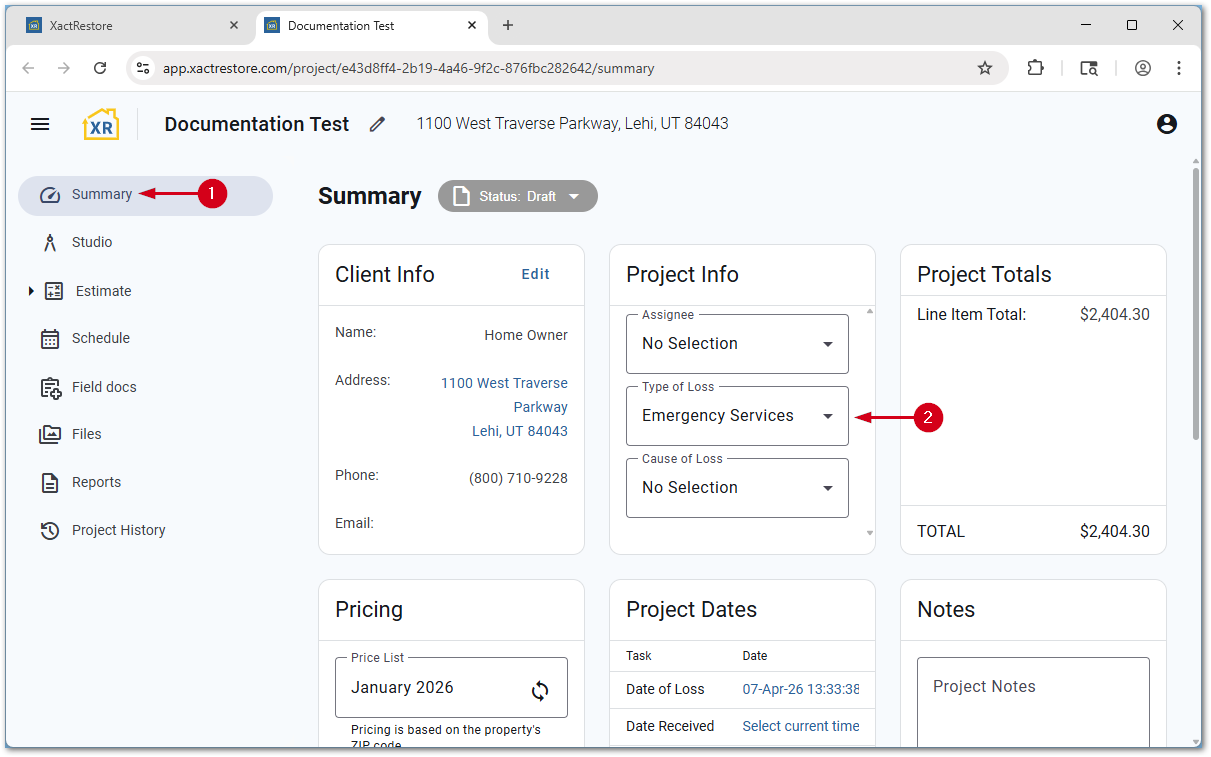
Task: Open the user account profile icon
Action: click(x=1166, y=124)
